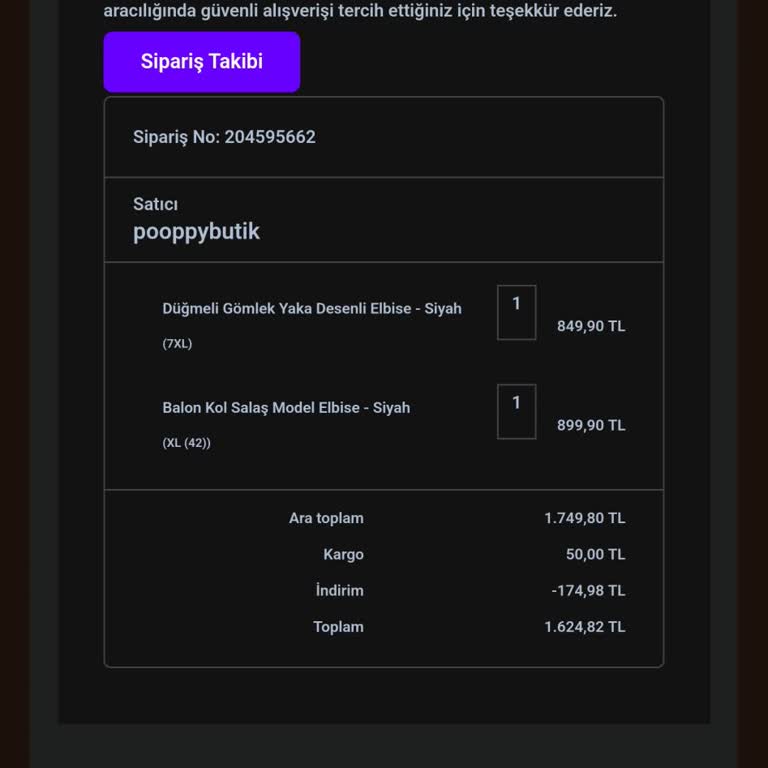The image size is (768, 768).
Task: Click the 849,90 TL price
Action: click(x=590, y=326)
